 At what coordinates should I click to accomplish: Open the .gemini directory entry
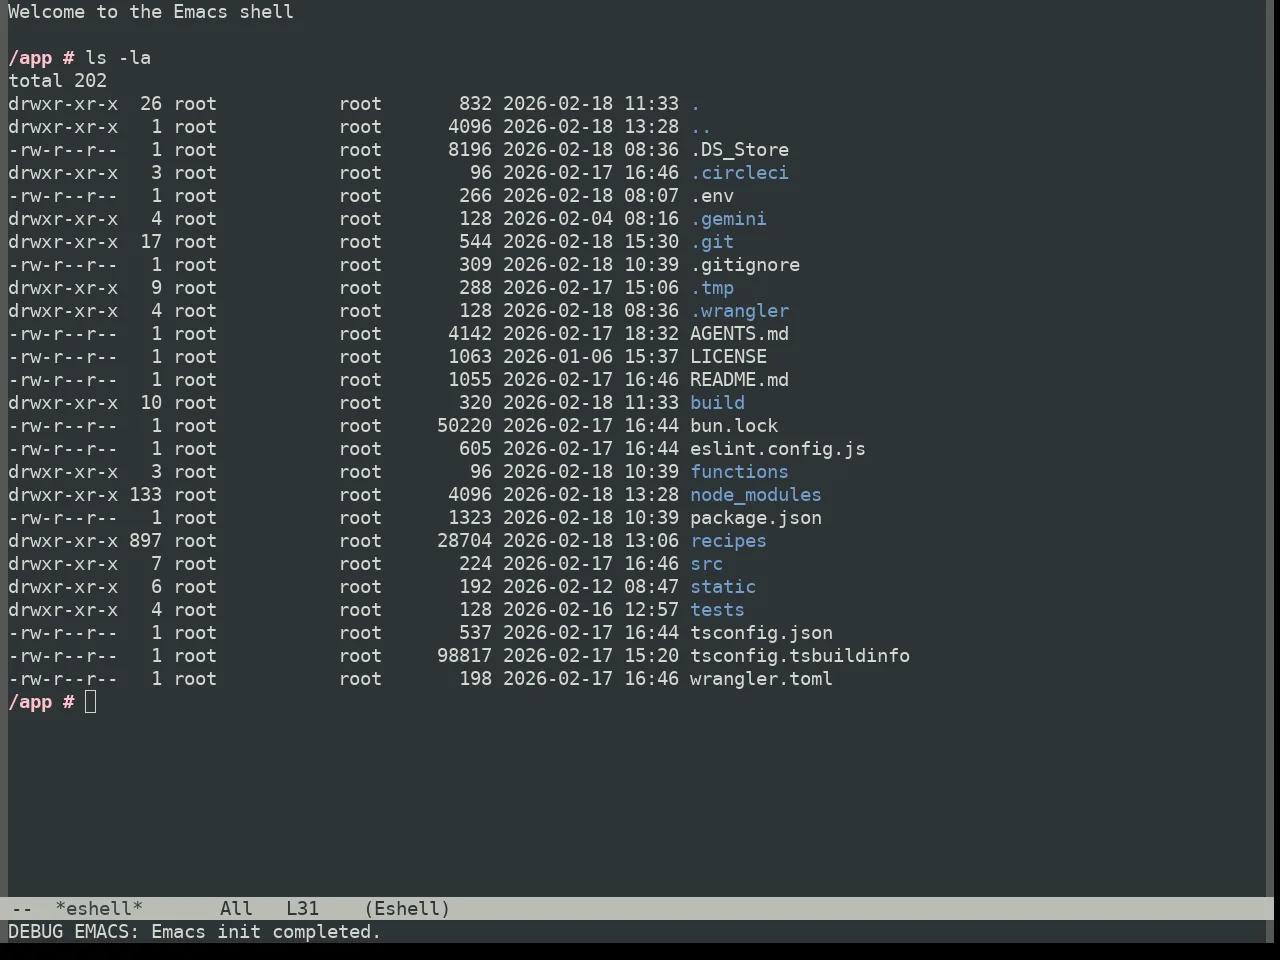pos(728,219)
